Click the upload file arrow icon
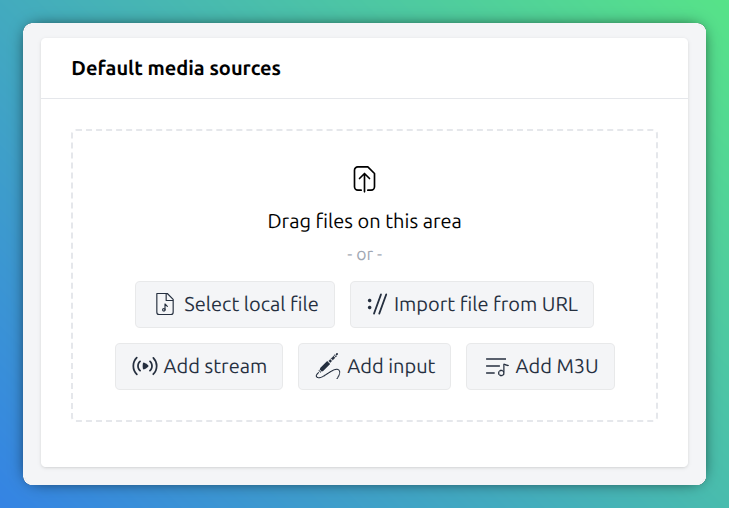 (x=364, y=179)
